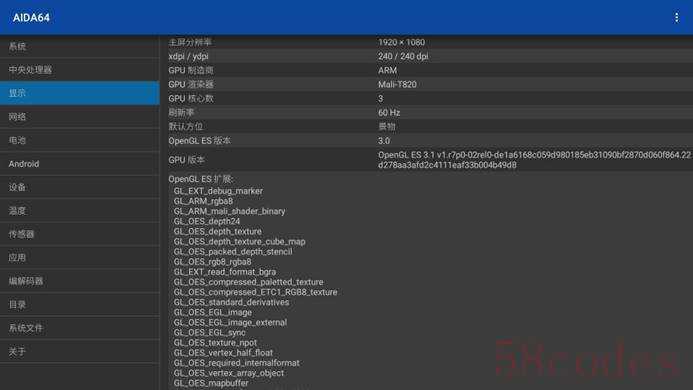Click the AIDA64 title in header
Screen dimensions: 693x390
(31, 18)
